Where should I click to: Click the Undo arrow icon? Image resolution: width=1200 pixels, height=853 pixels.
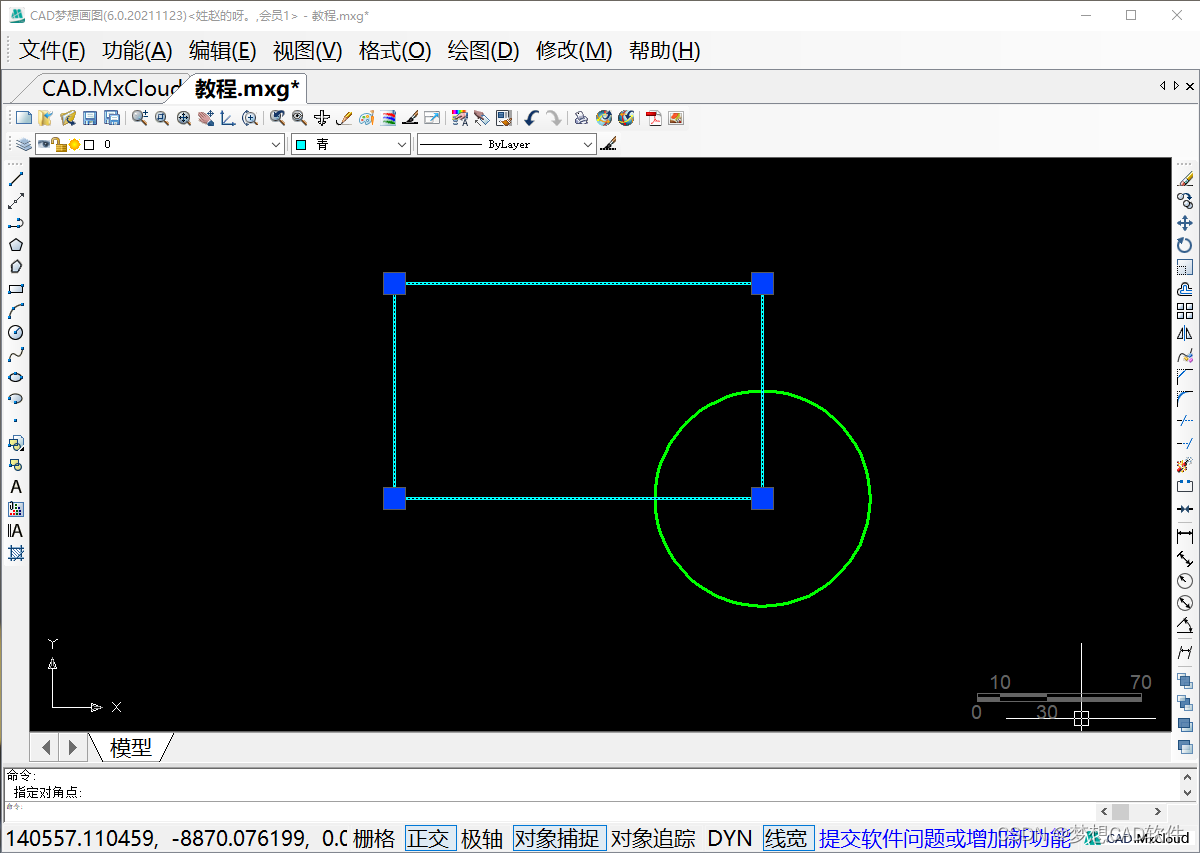(x=531, y=118)
